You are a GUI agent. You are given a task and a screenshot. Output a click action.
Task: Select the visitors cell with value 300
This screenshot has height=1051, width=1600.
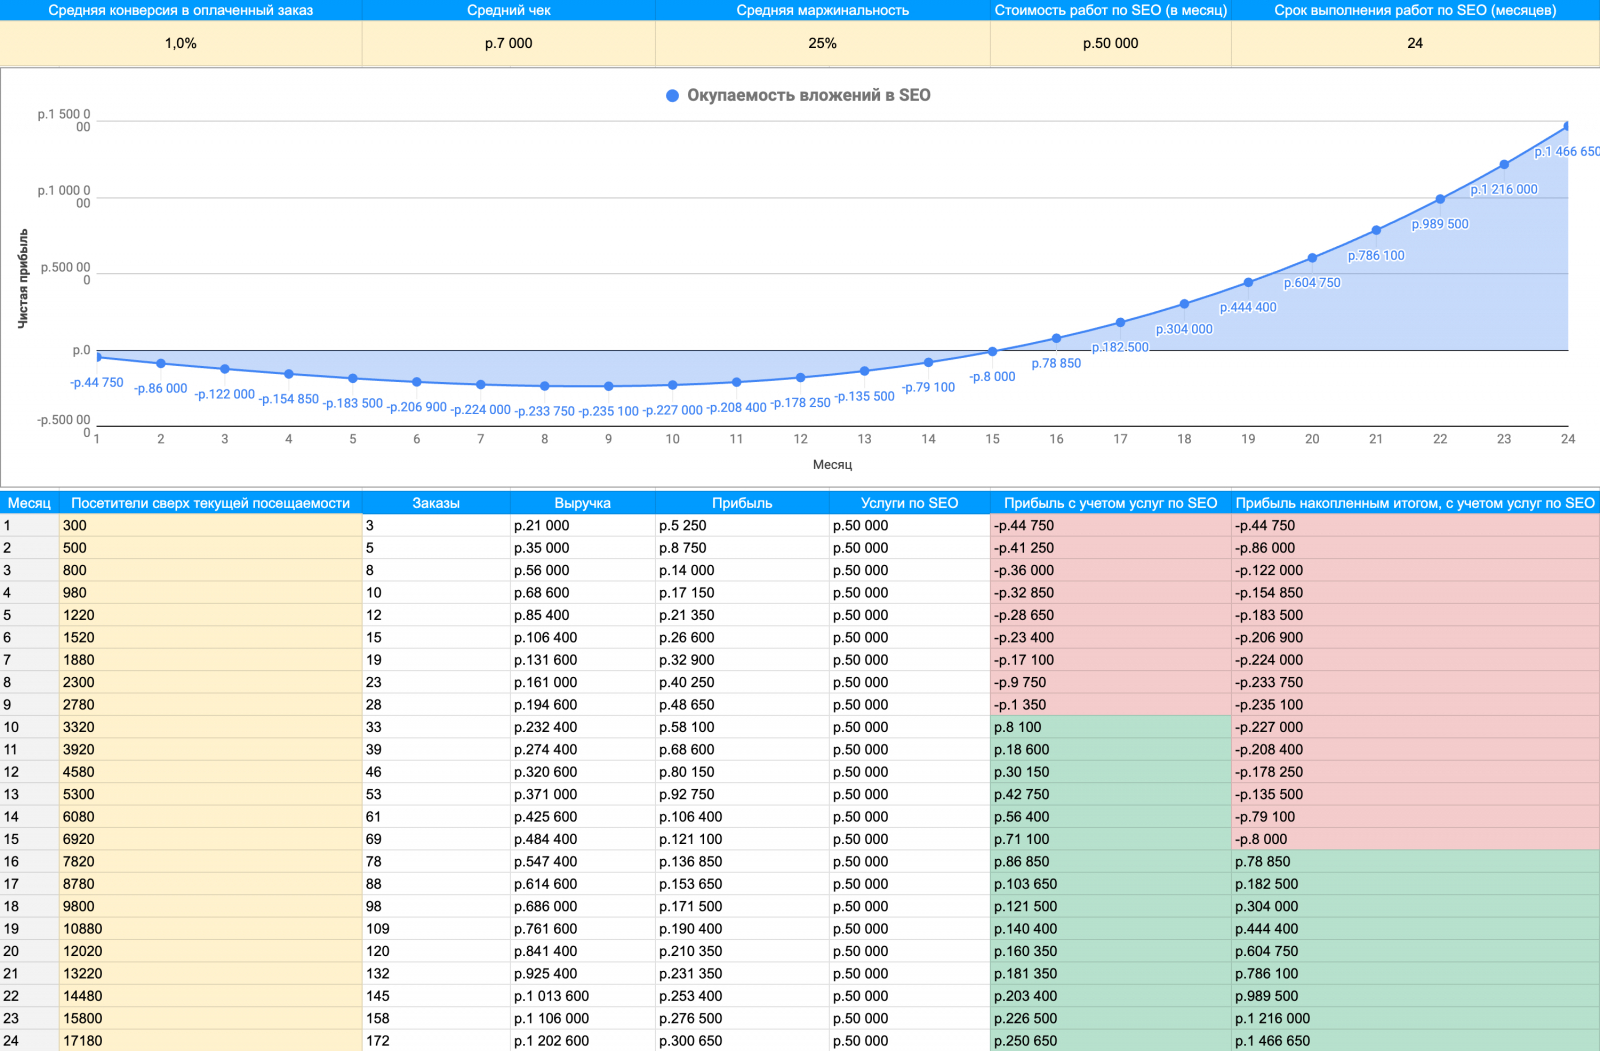pos(75,526)
